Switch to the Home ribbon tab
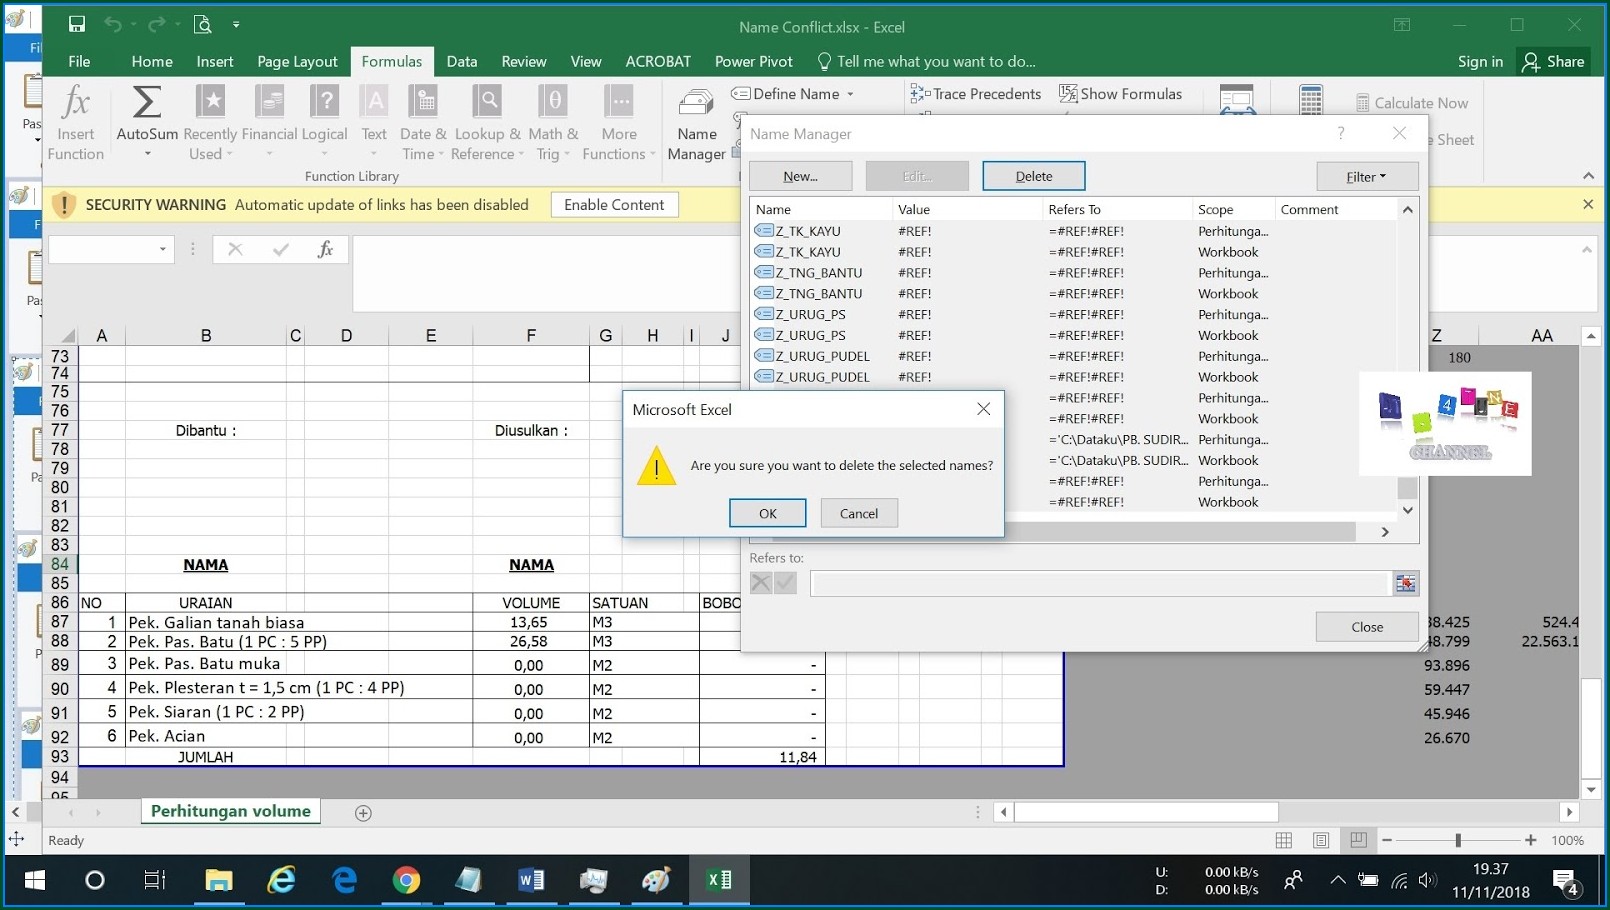The height and width of the screenshot is (910, 1610). pos(152,61)
